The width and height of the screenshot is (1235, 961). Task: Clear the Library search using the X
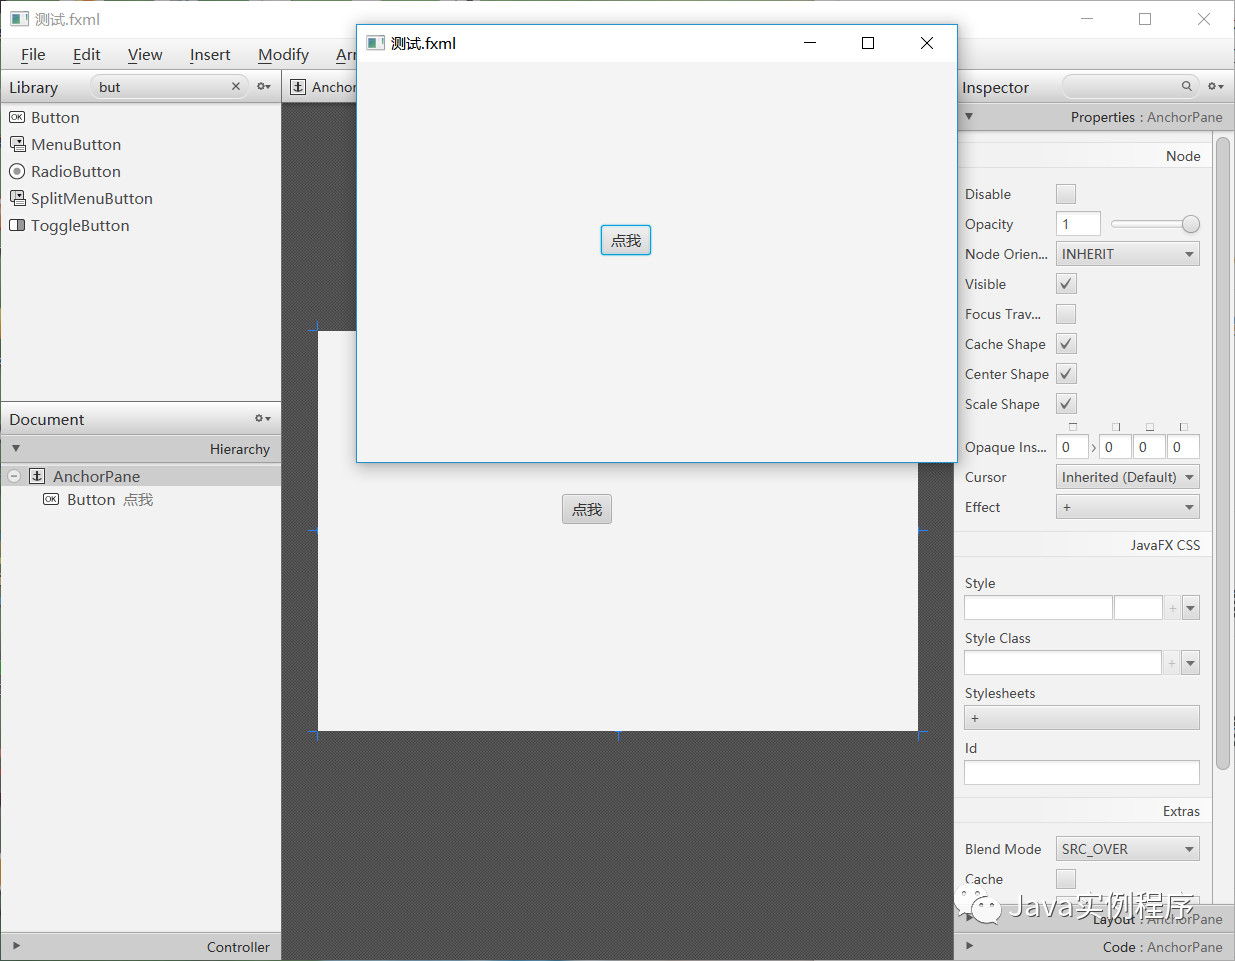click(x=236, y=87)
